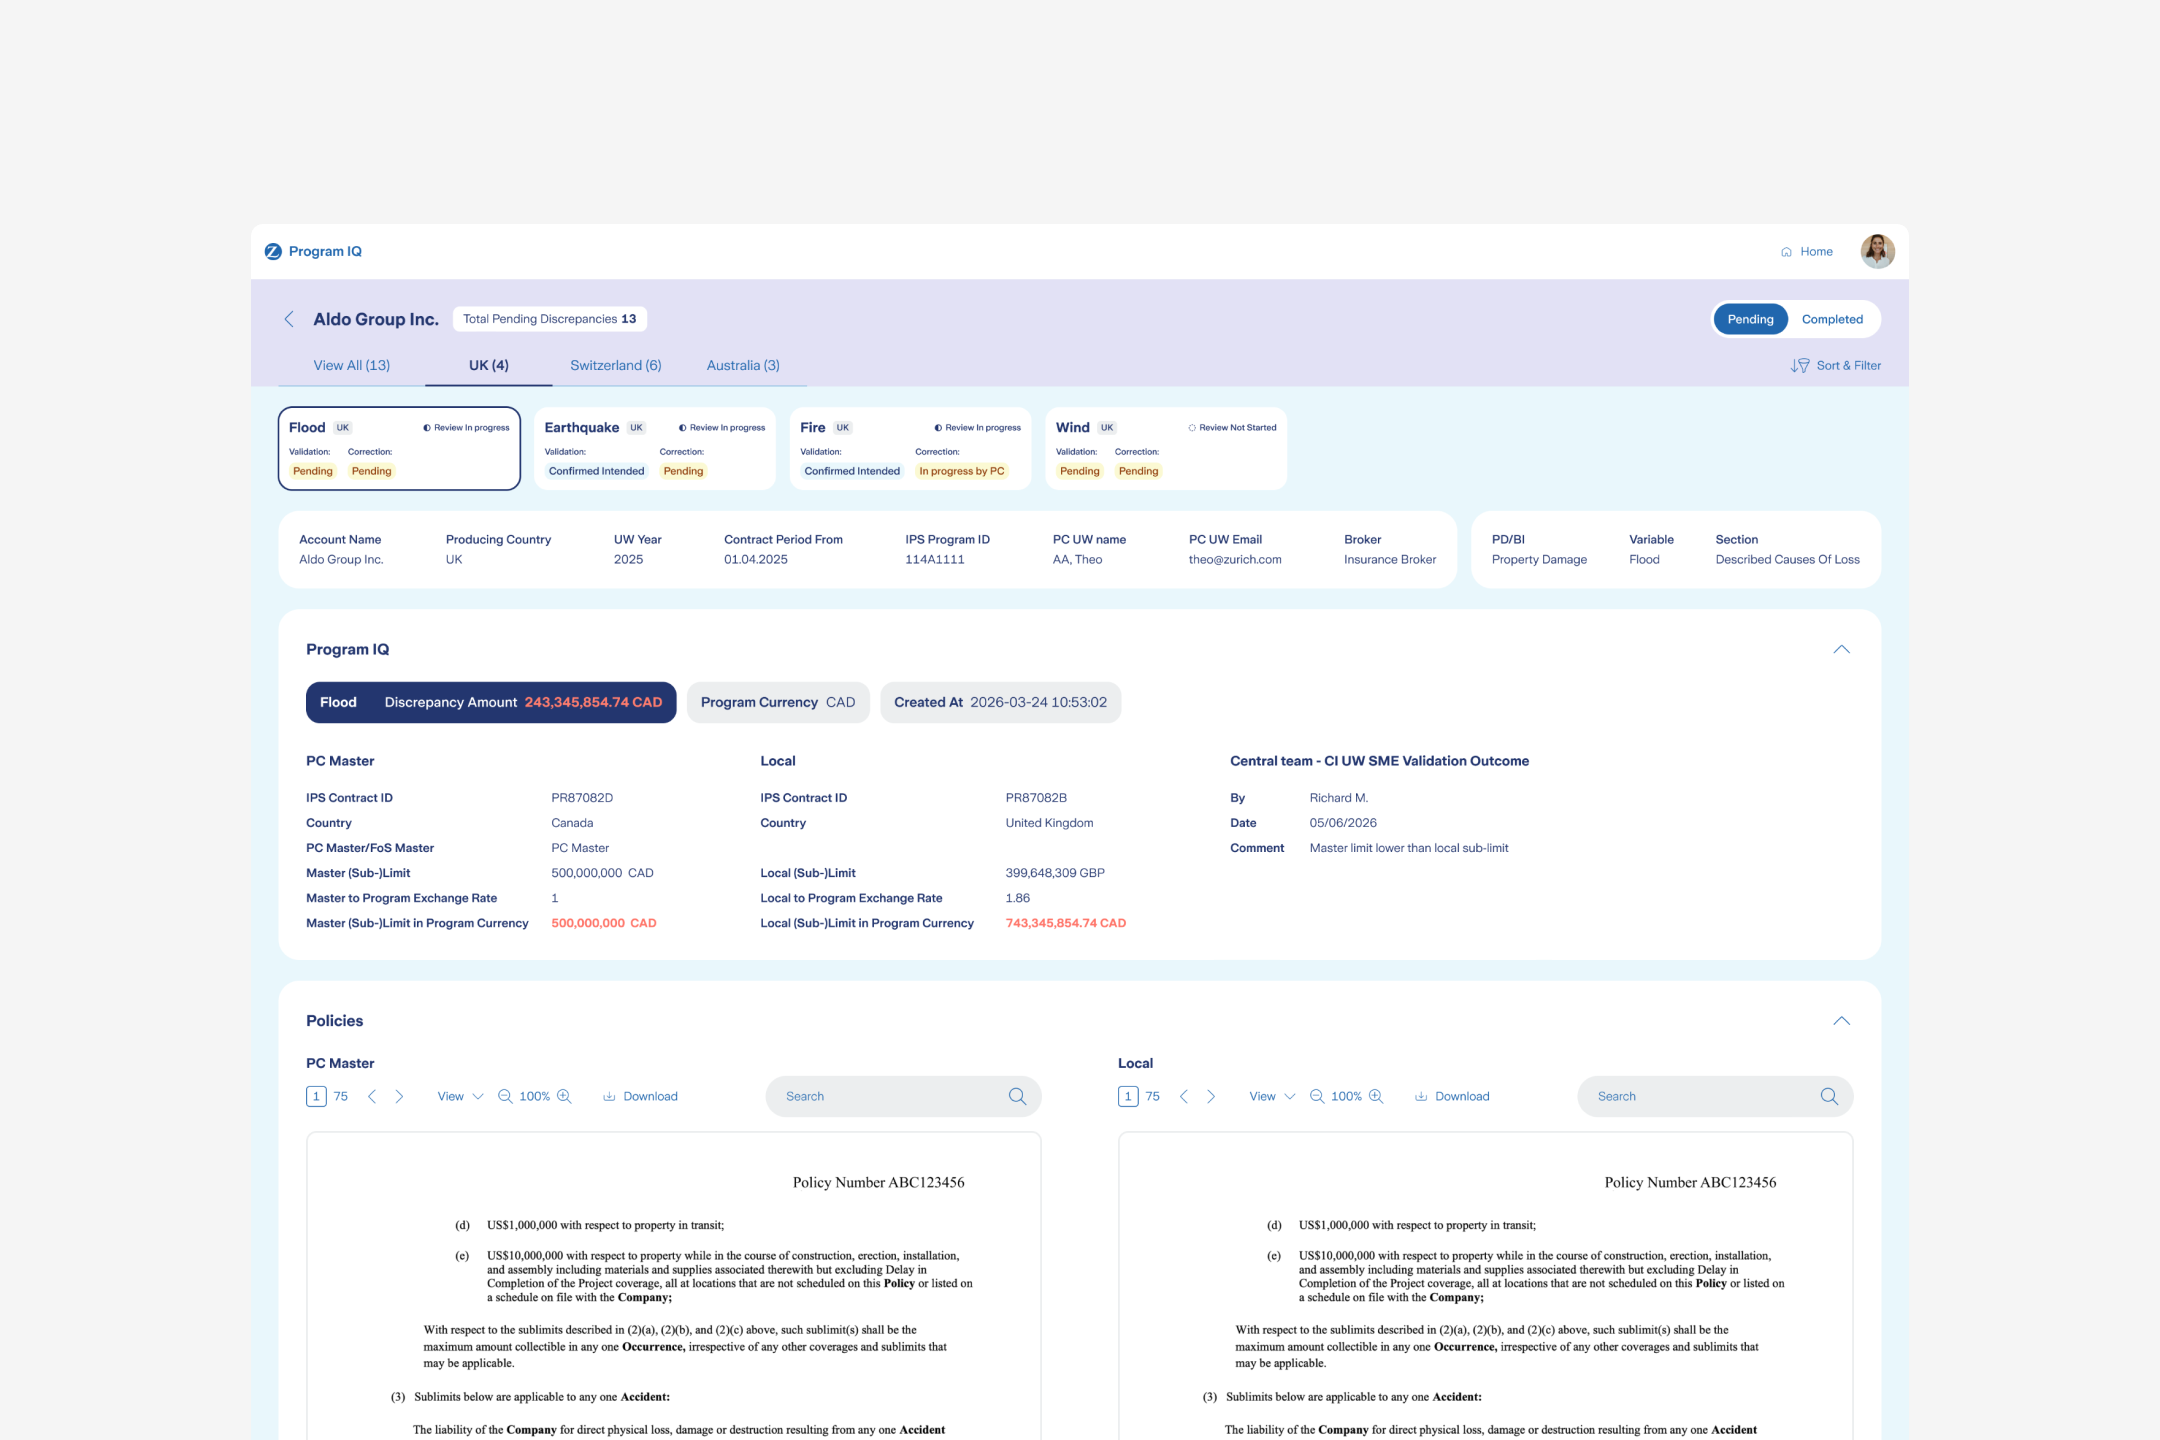The height and width of the screenshot is (1440, 2160).
Task: Open the View dropdown for Local policy
Action: pyautogui.click(x=1272, y=1096)
